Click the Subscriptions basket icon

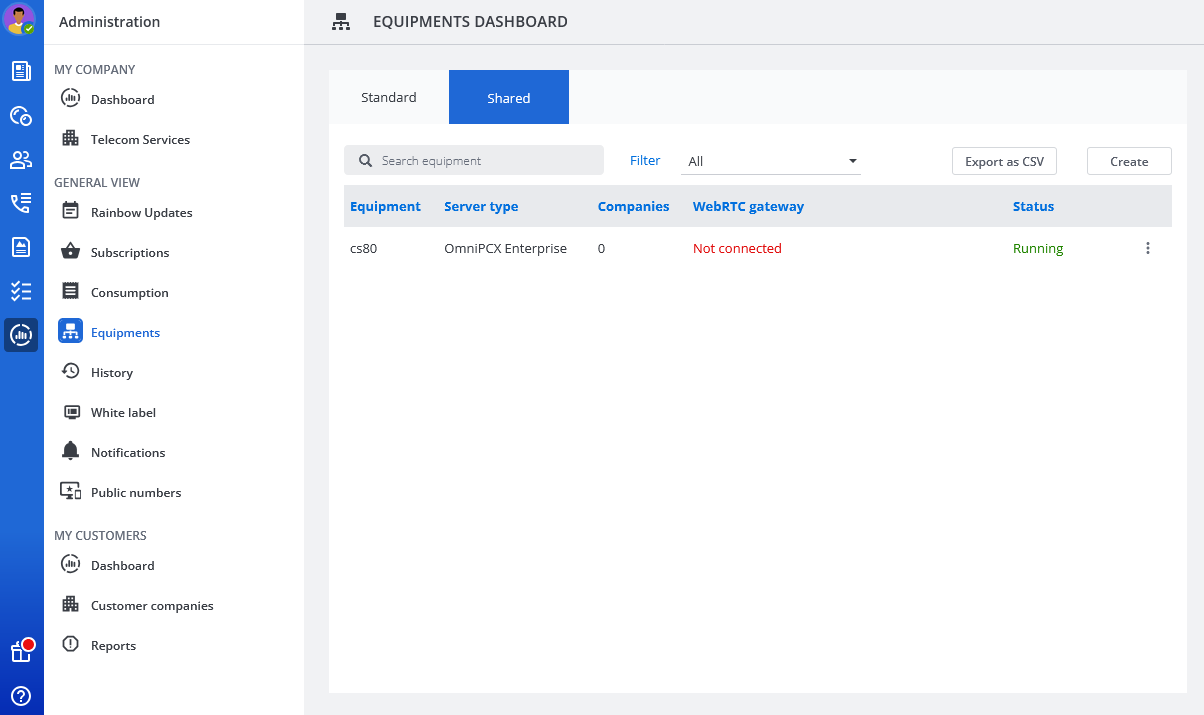tap(70, 252)
